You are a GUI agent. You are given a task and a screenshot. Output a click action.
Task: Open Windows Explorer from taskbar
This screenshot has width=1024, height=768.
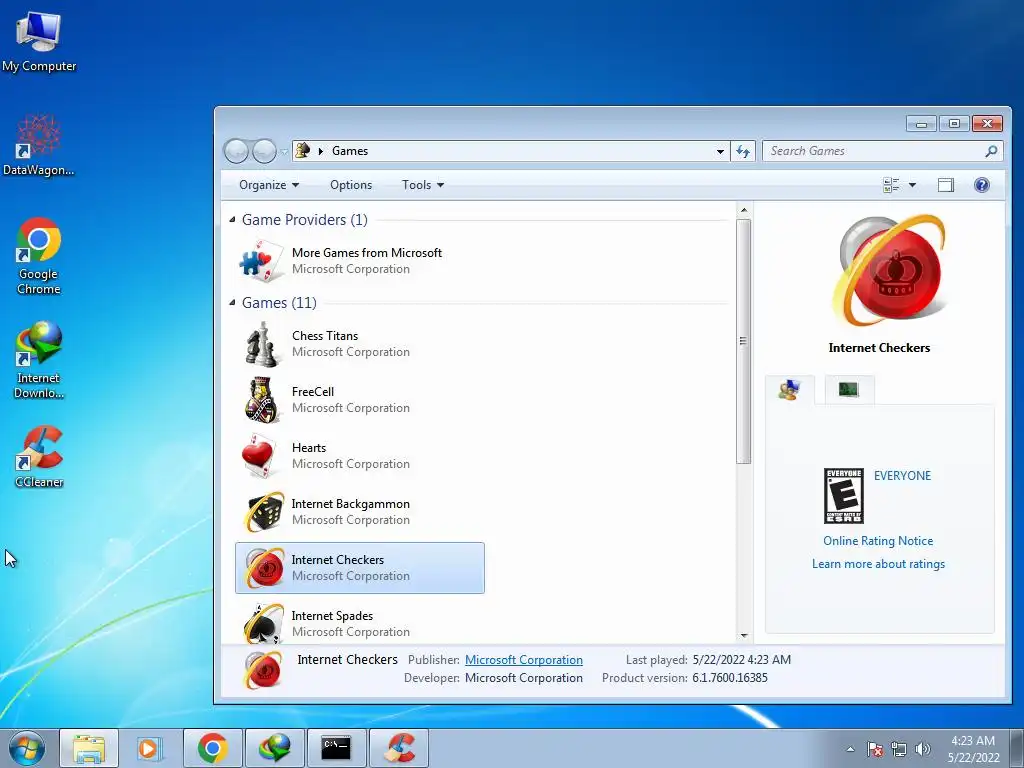[x=89, y=748]
